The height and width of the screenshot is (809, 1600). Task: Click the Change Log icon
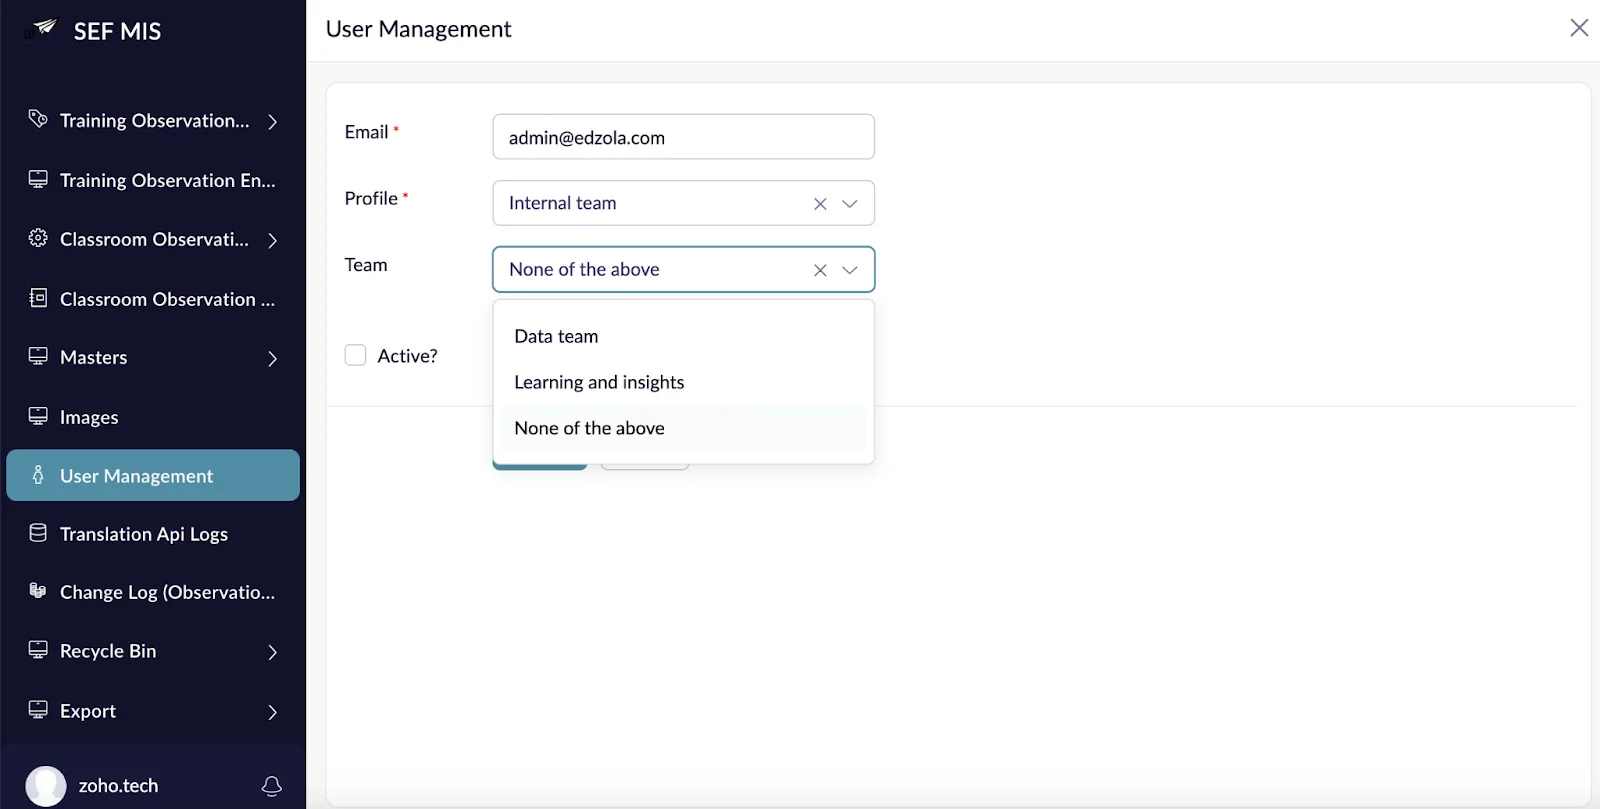click(38, 590)
